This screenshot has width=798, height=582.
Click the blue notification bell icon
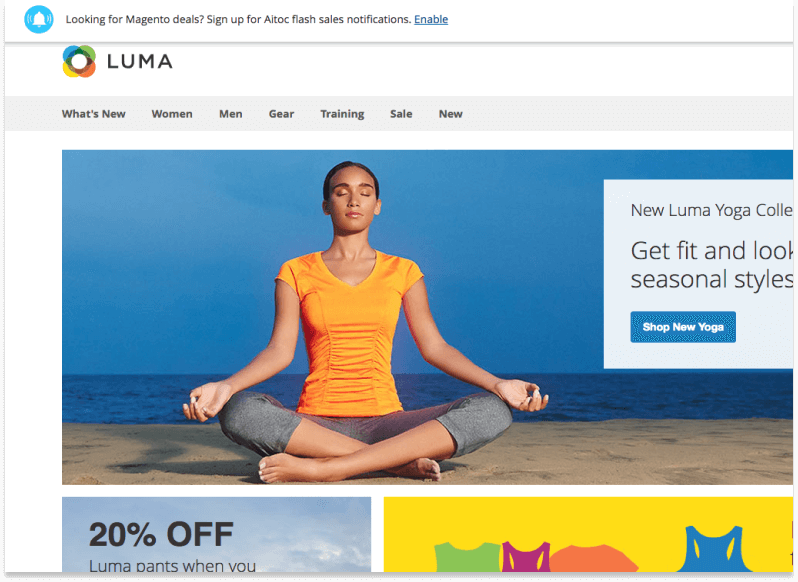tap(39, 19)
